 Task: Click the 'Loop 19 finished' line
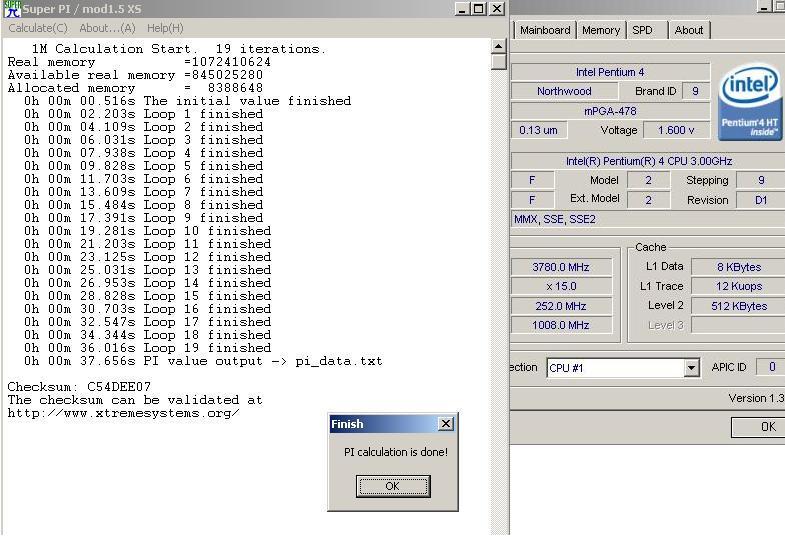click(147, 348)
